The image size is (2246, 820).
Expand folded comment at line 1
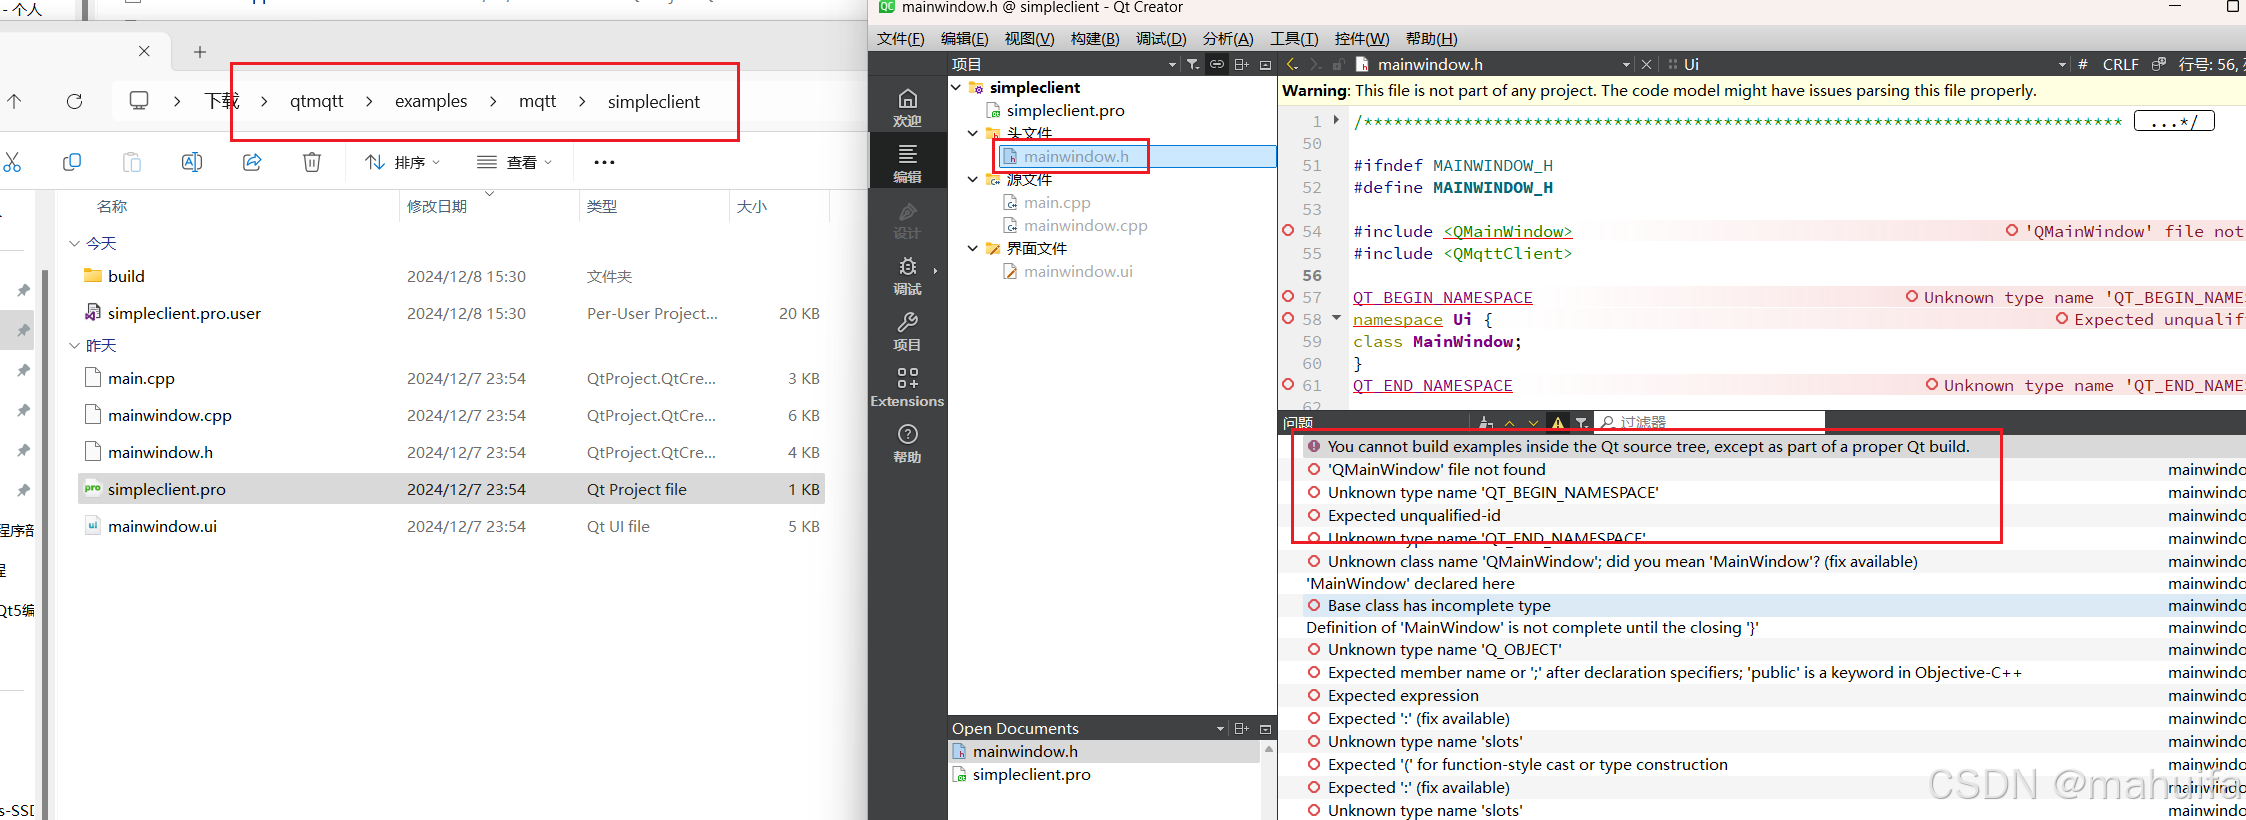[x=1336, y=120]
